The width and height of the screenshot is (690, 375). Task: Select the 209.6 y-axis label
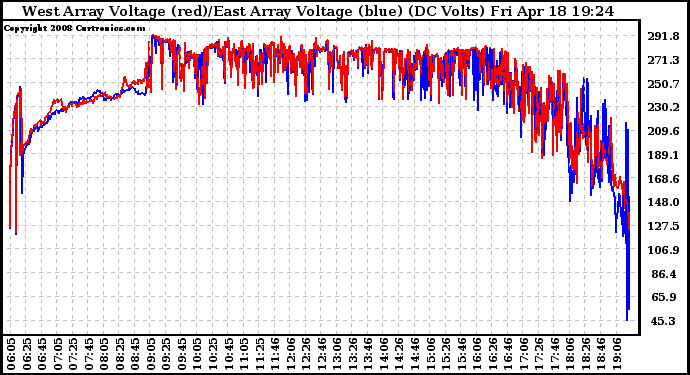[x=663, y=131]
